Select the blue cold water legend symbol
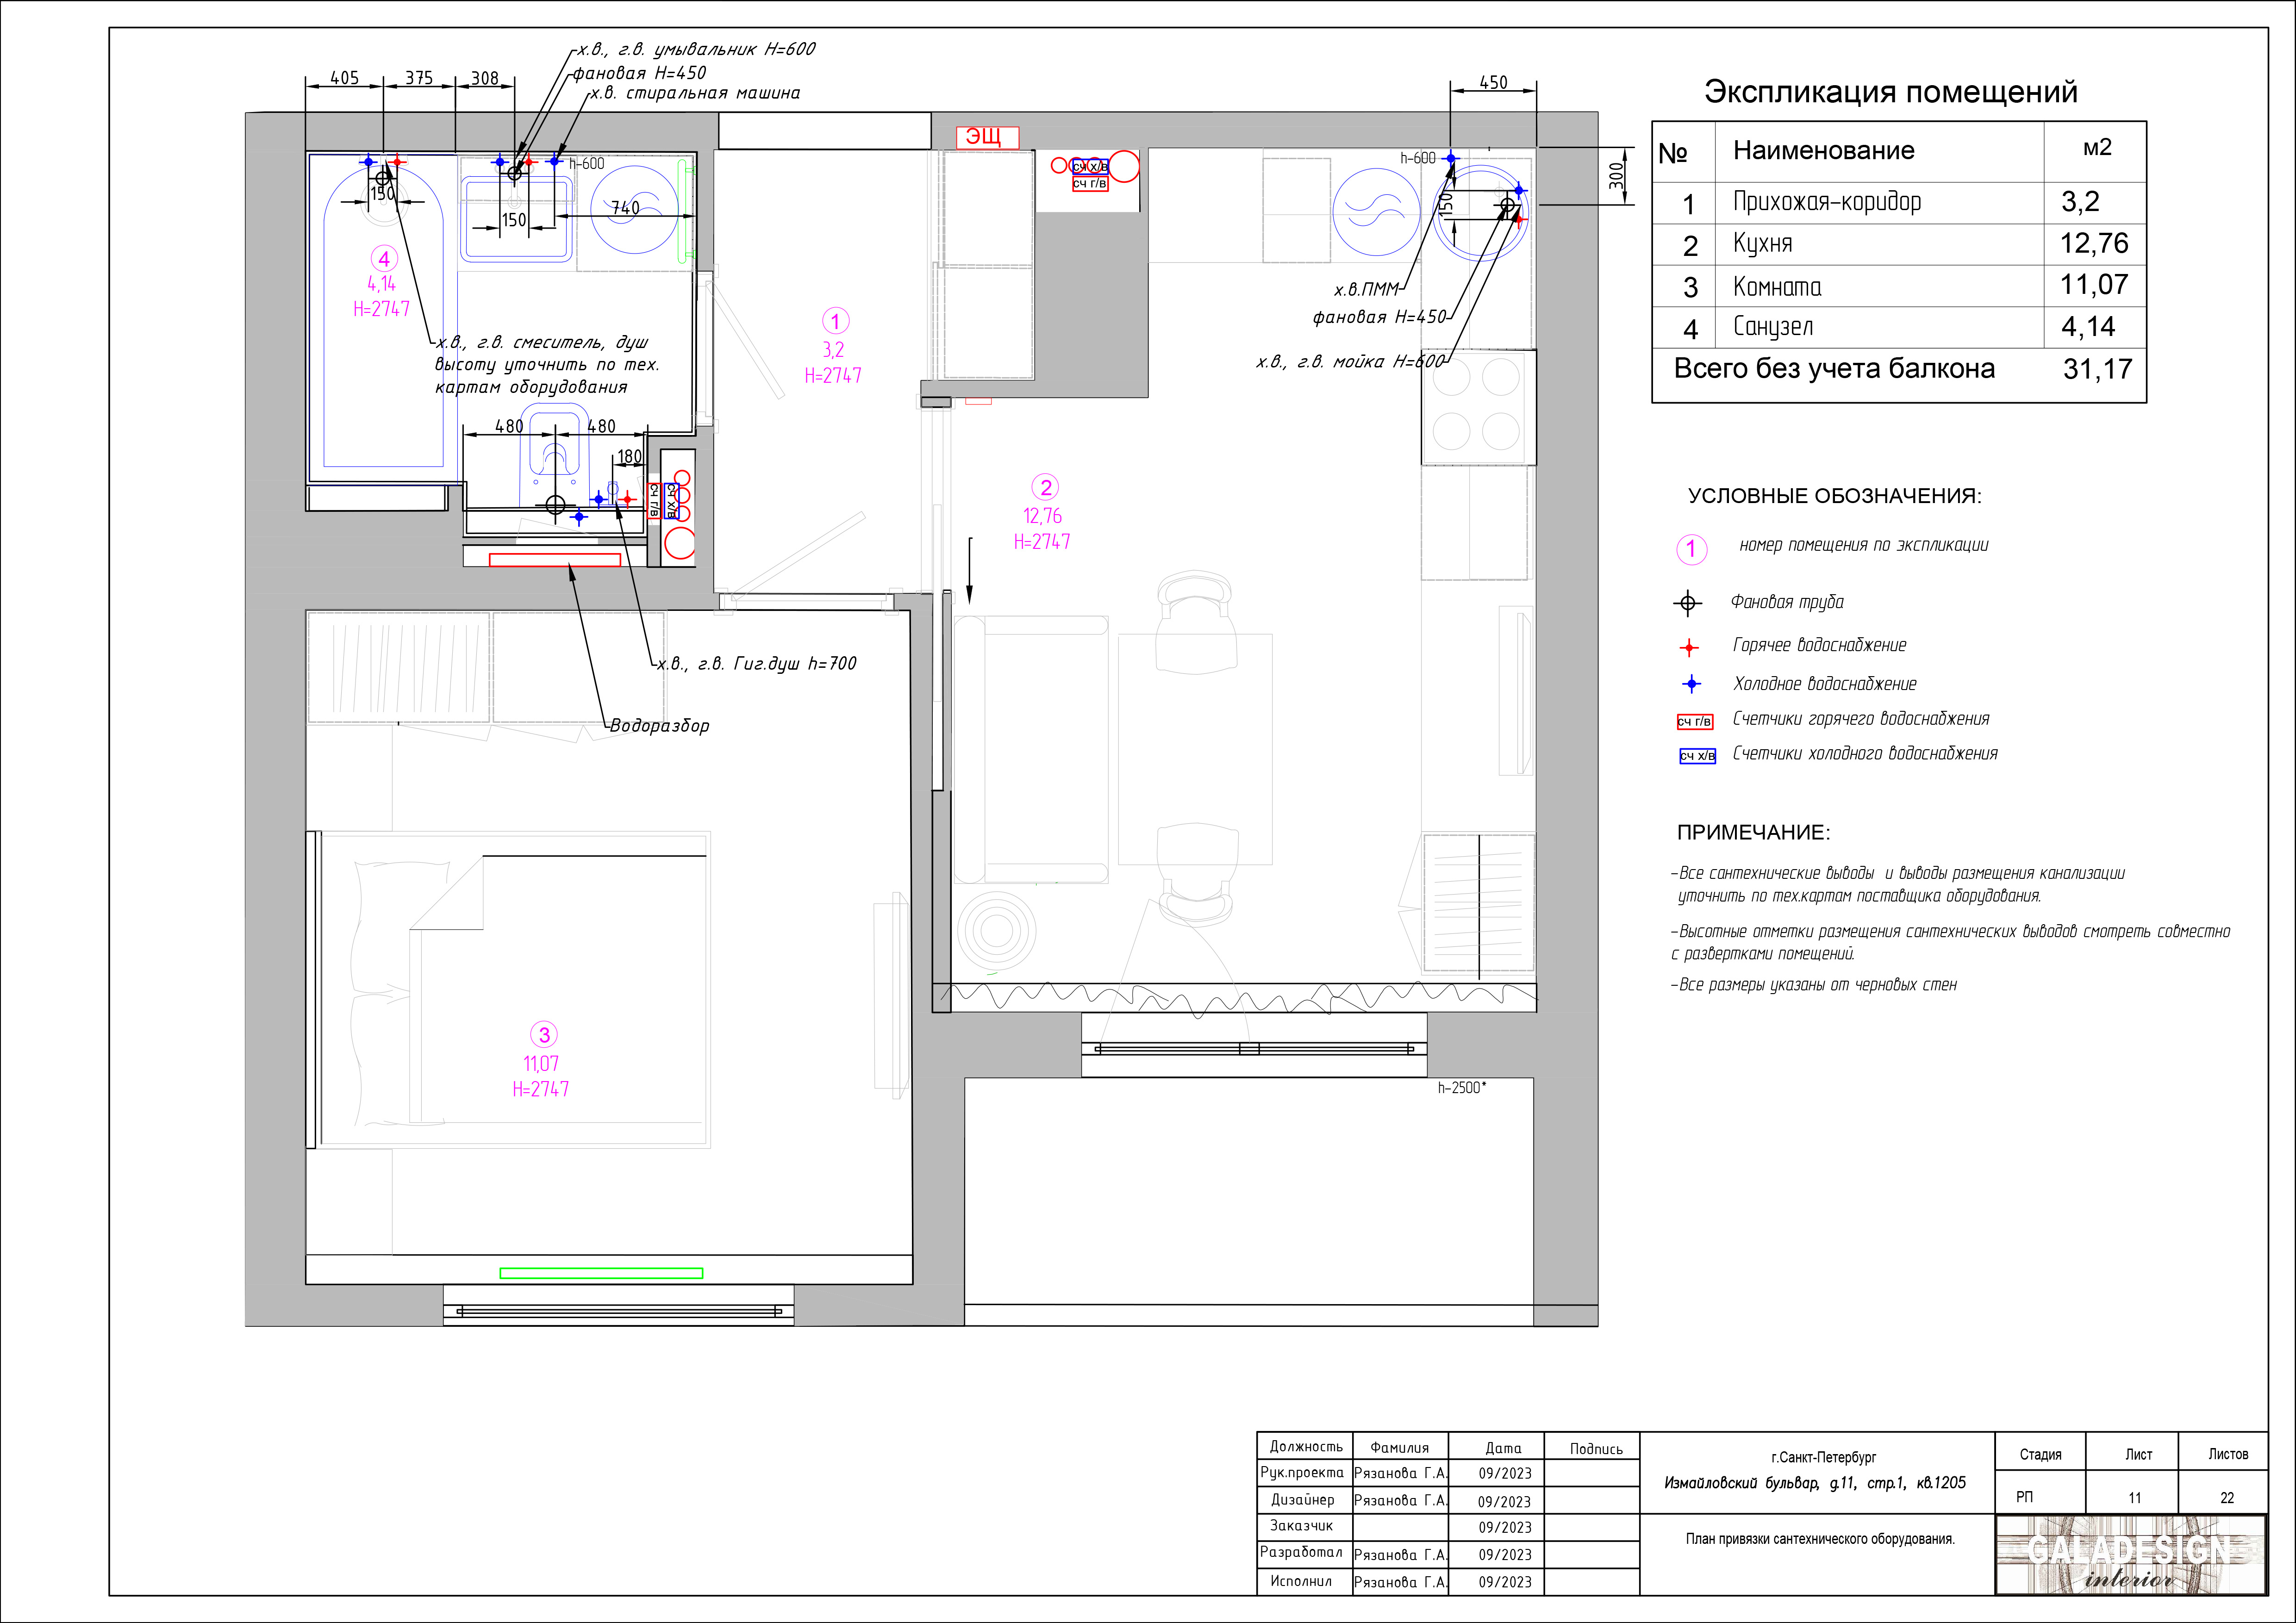 click(1691, 684)
